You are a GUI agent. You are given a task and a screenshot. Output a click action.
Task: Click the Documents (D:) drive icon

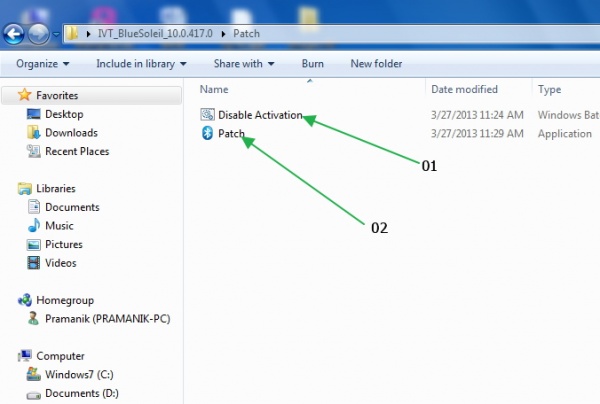point(34,395)
